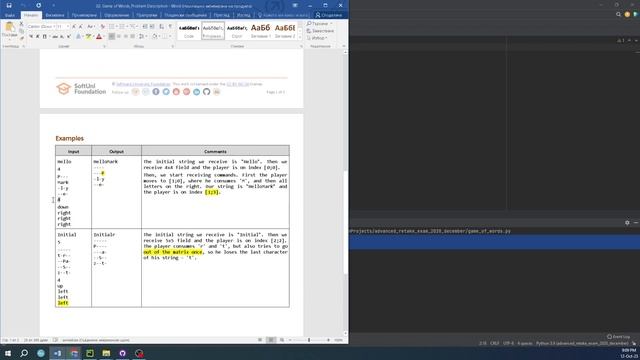640x360 pixels.
Task: Cut selection using the scissors icon
Action: [21, 24]
